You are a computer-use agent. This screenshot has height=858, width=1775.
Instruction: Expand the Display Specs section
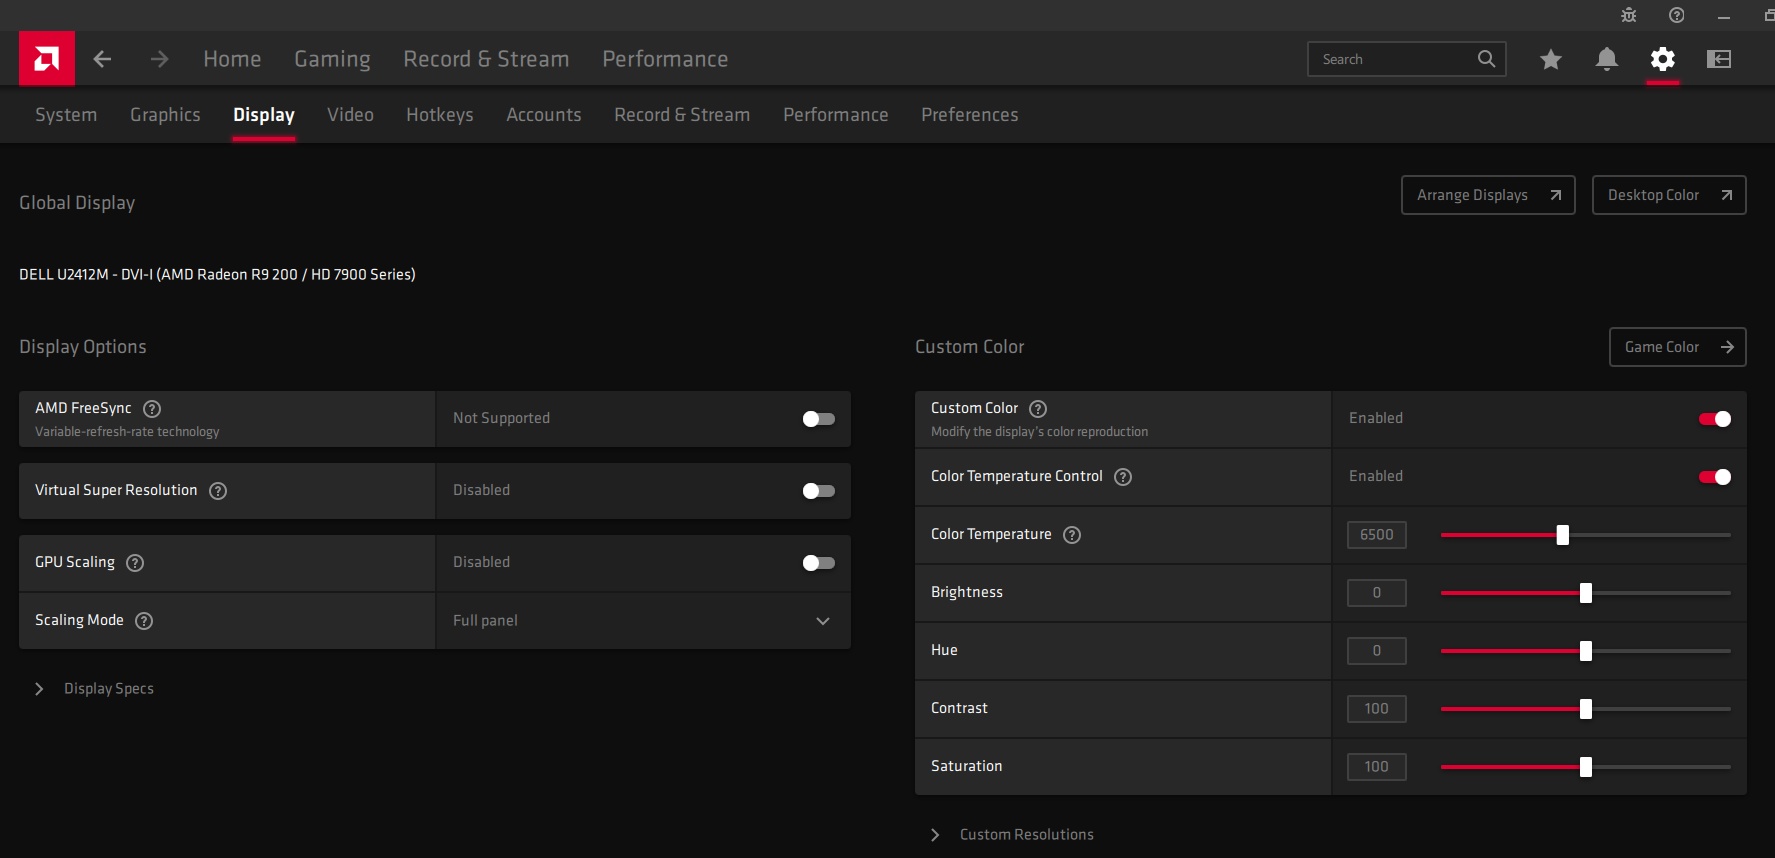click(95, 689)
